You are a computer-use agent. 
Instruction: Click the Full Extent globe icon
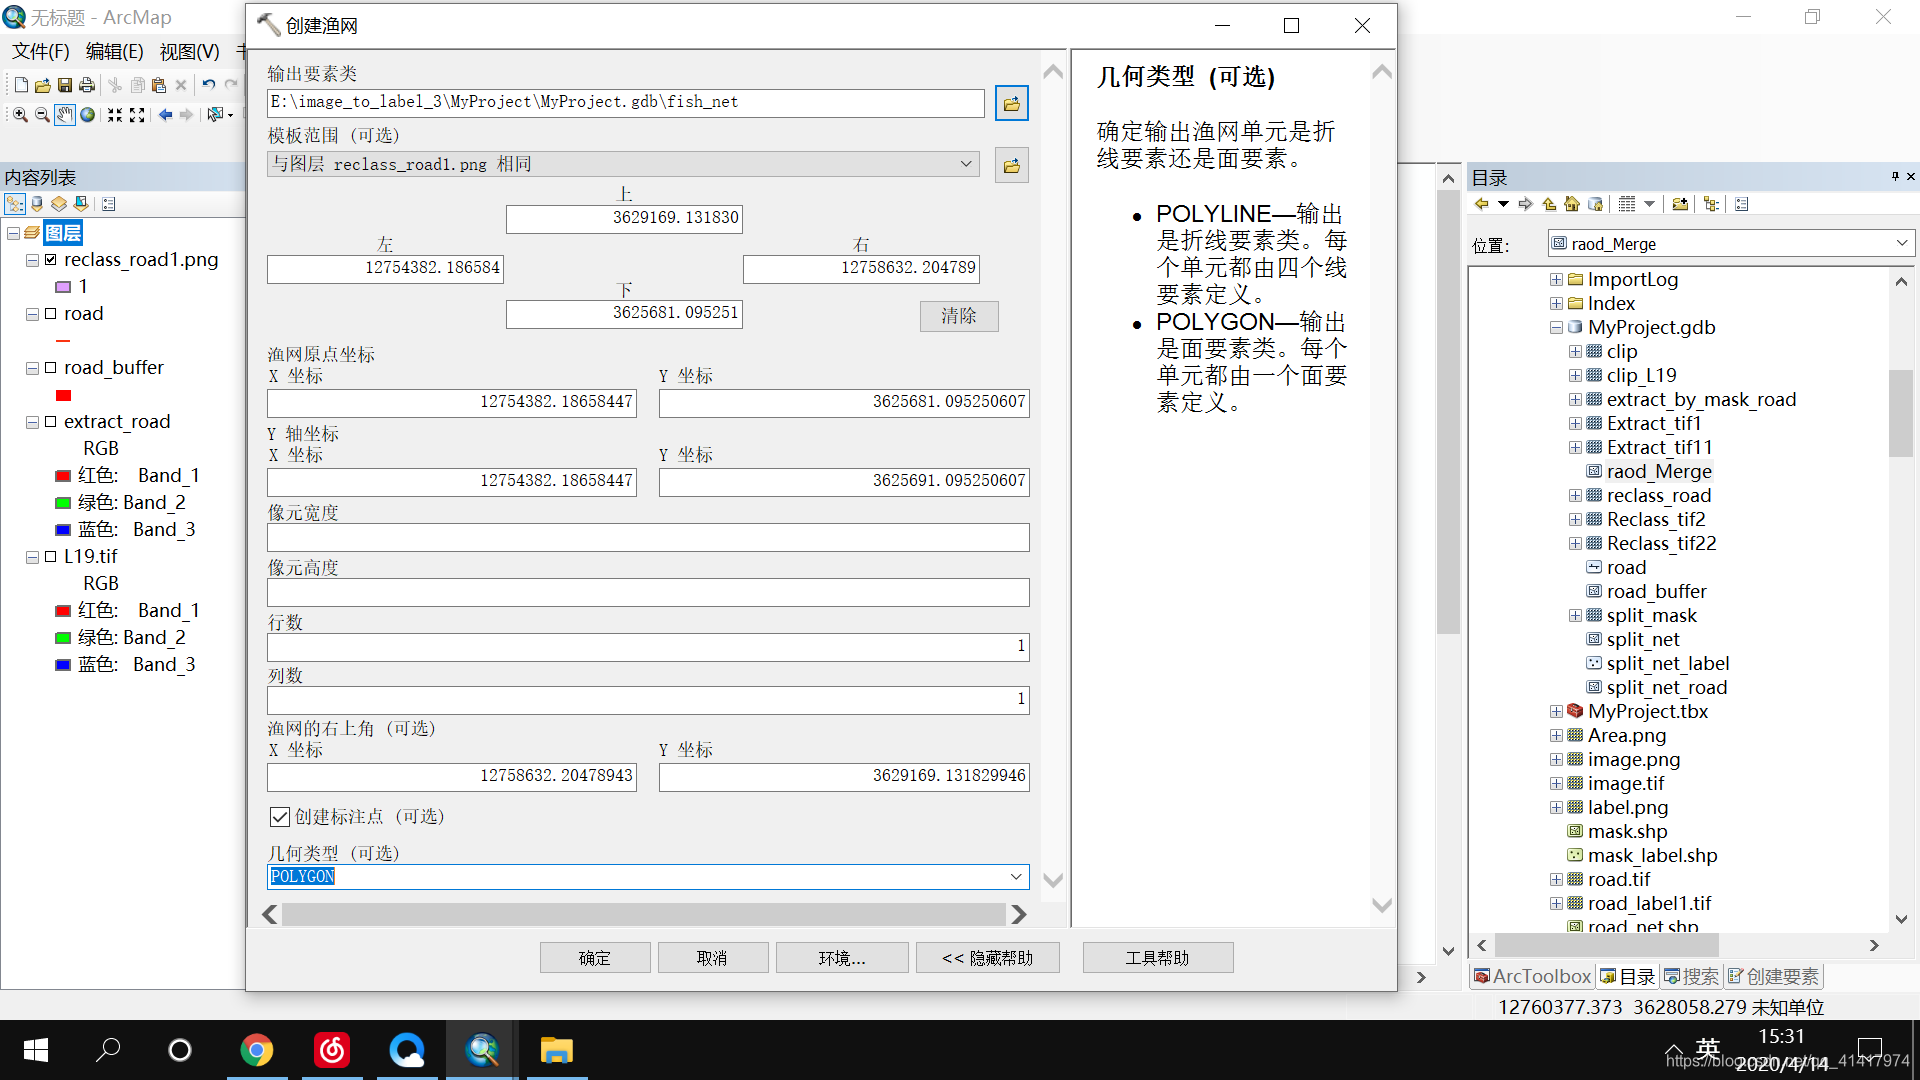(x=88, y=115)
